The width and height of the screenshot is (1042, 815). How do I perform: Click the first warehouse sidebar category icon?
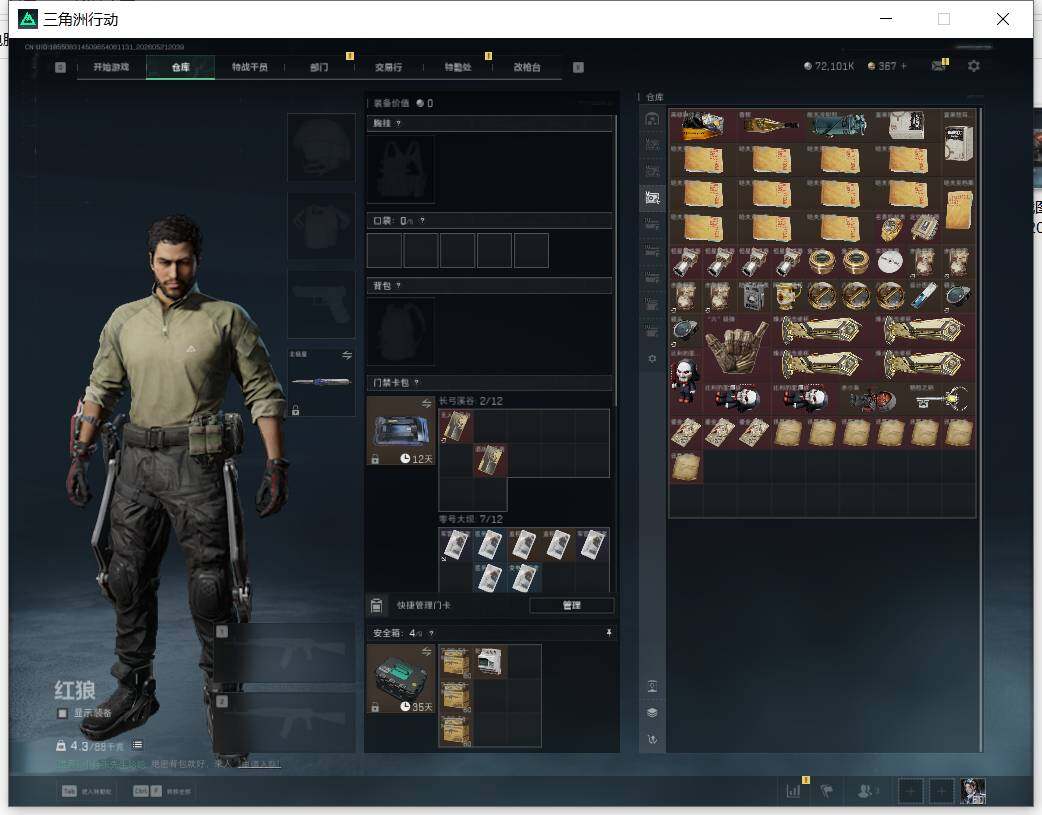[652, 118]
